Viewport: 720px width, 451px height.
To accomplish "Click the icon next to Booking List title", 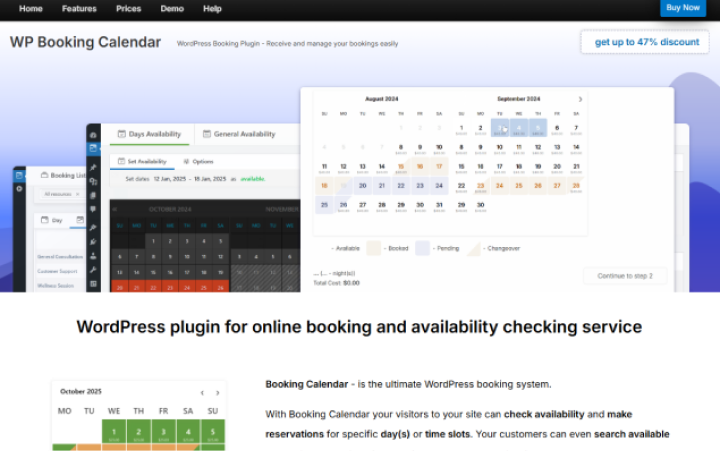I will (x=45, y=175).
